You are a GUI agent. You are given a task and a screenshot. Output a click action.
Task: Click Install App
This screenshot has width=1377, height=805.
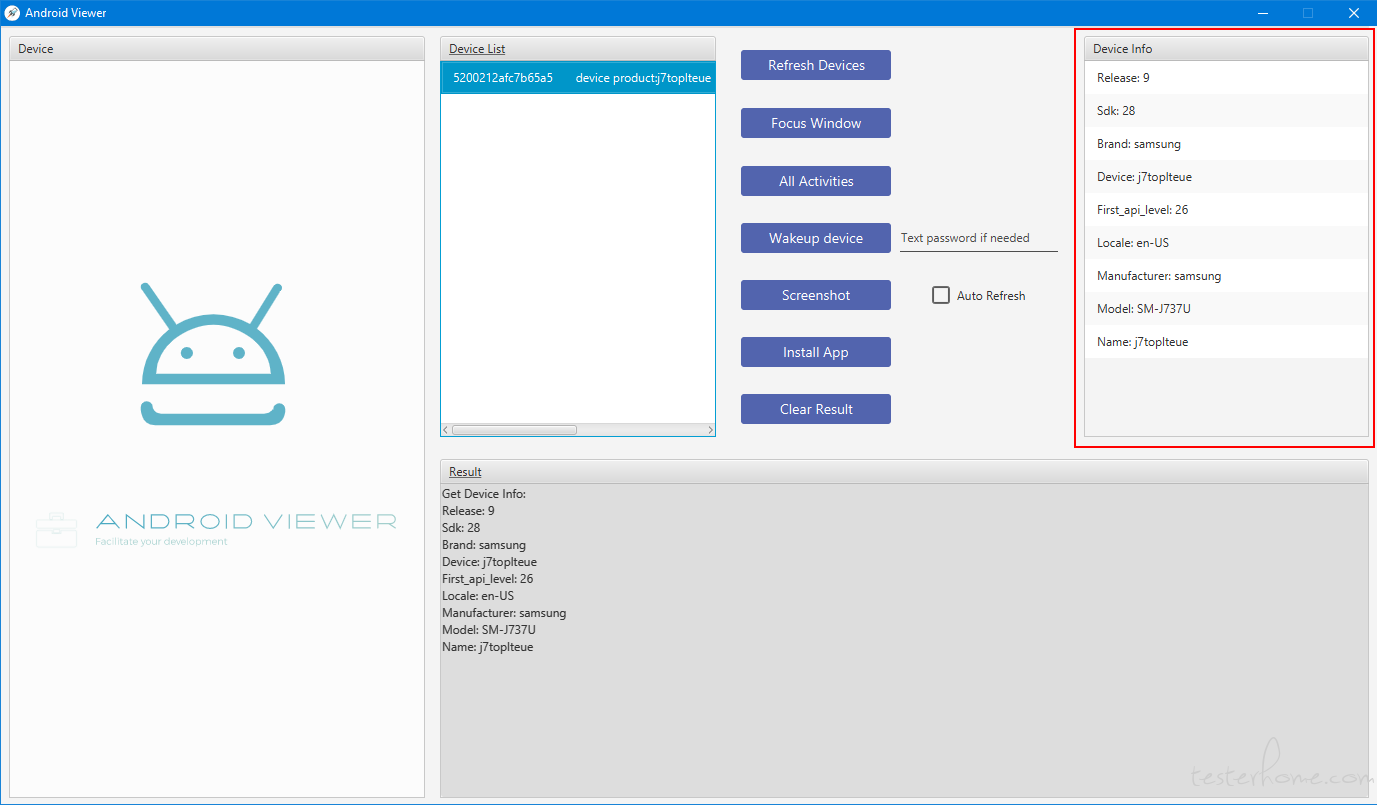click(x=816, y=352)
